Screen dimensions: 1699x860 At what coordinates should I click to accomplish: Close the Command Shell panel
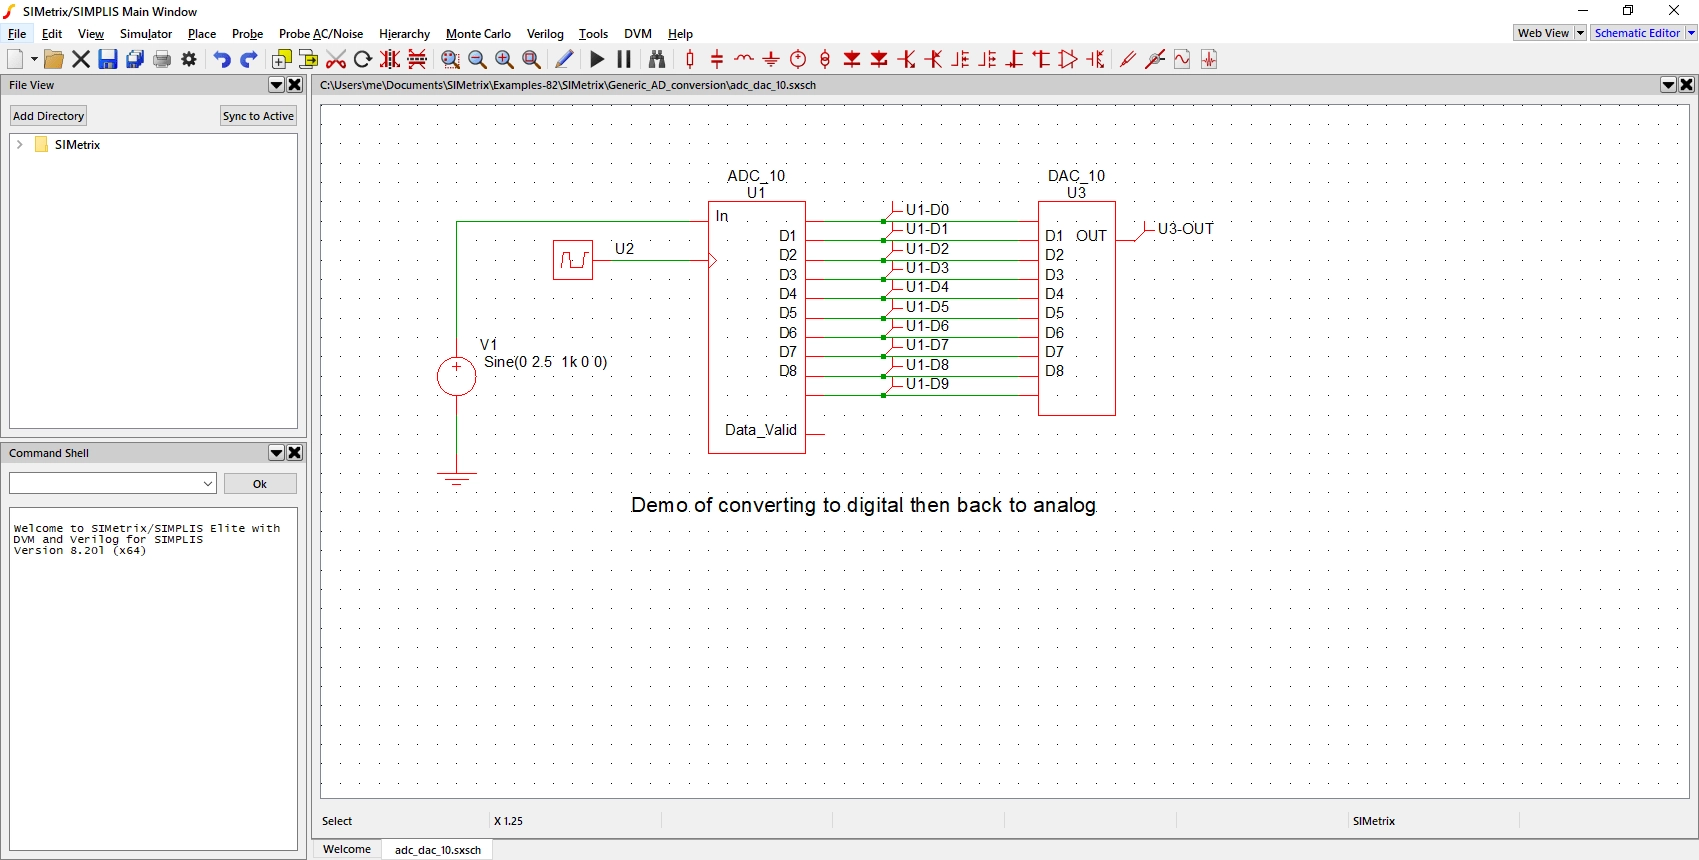(295, 453)
